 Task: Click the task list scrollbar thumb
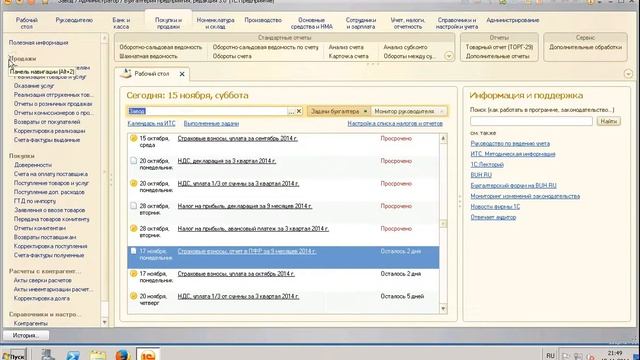pyautogui.click(x=443, y=224)
